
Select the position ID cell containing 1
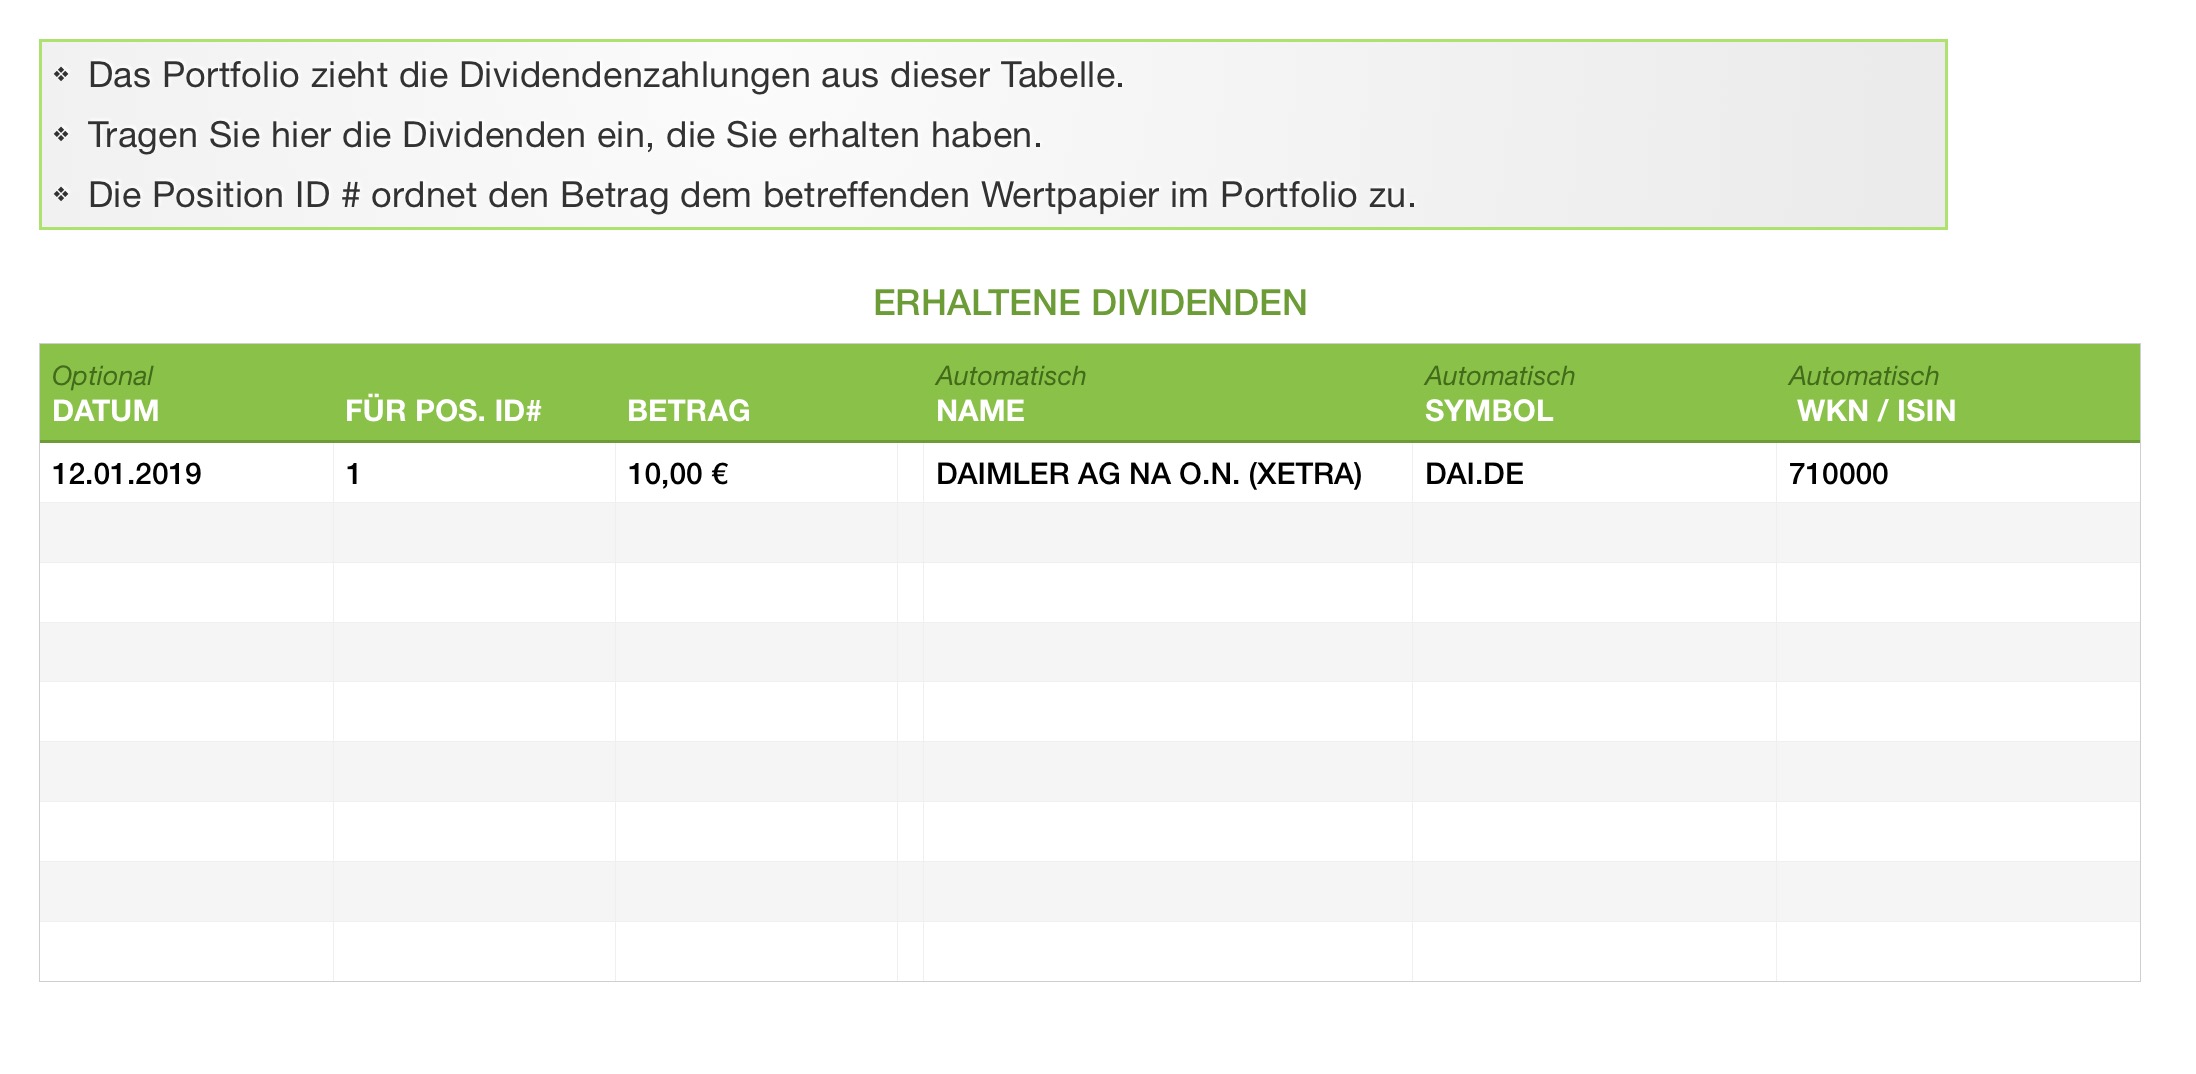[353, 474]
